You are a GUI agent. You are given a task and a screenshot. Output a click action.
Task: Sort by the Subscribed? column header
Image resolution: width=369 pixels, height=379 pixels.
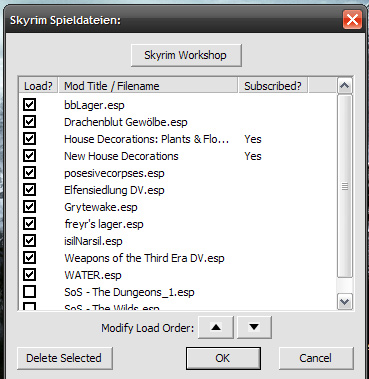click(x=273, y=86)
